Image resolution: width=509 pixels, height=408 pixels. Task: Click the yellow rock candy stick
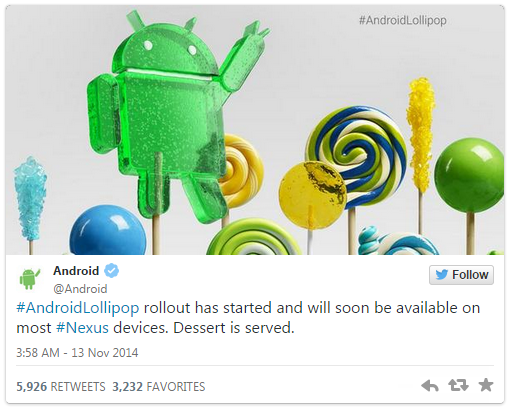pyautogui.click(x=421, y=133)
